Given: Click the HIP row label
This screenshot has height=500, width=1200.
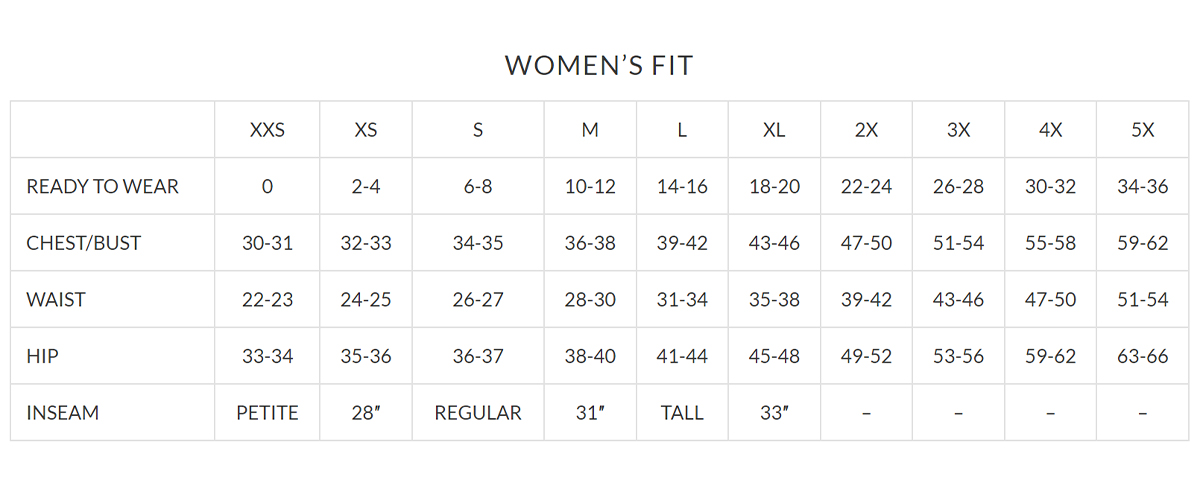Looking at the screenshot, I should click(42, 356).
